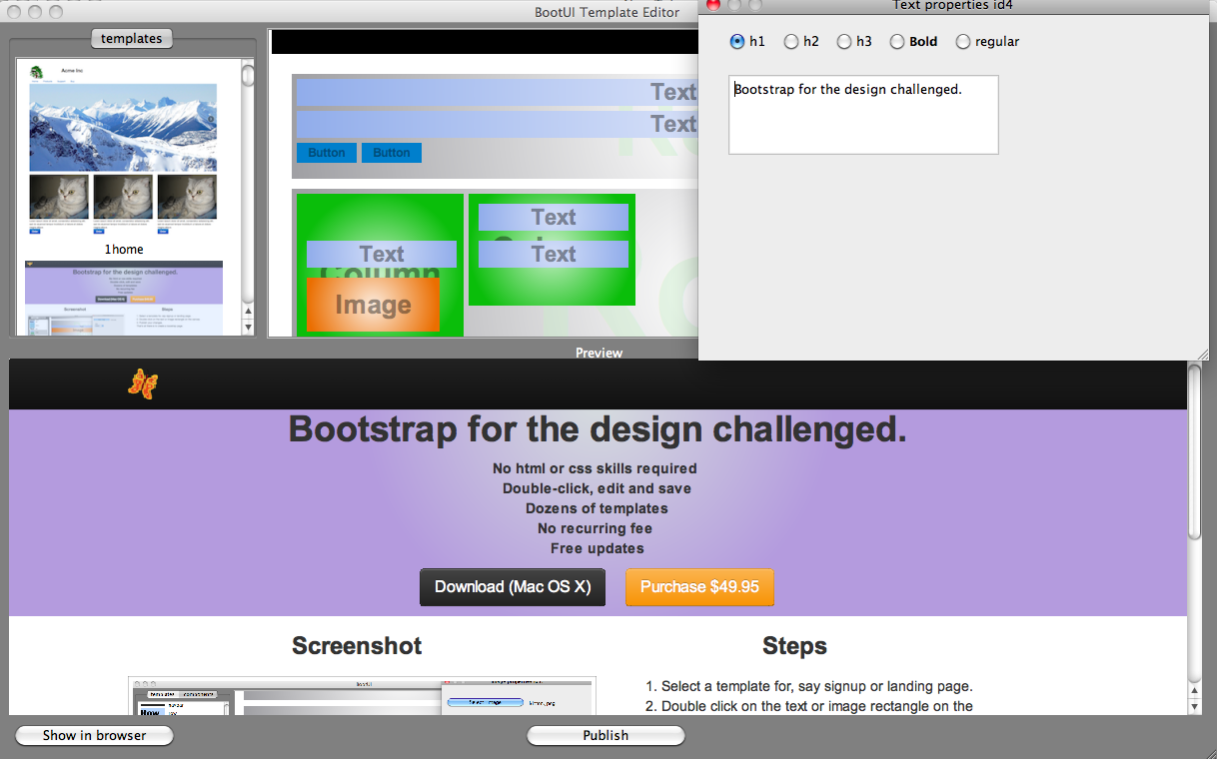
Task: Click the Acme Inc logo in the 1home template
Action: 40,74
